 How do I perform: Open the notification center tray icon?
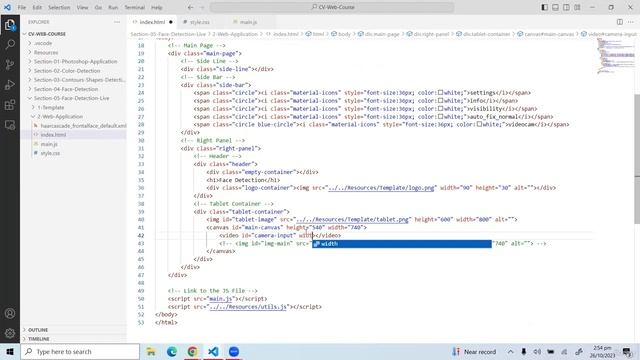pyautogui.click(x=627, y=351)
